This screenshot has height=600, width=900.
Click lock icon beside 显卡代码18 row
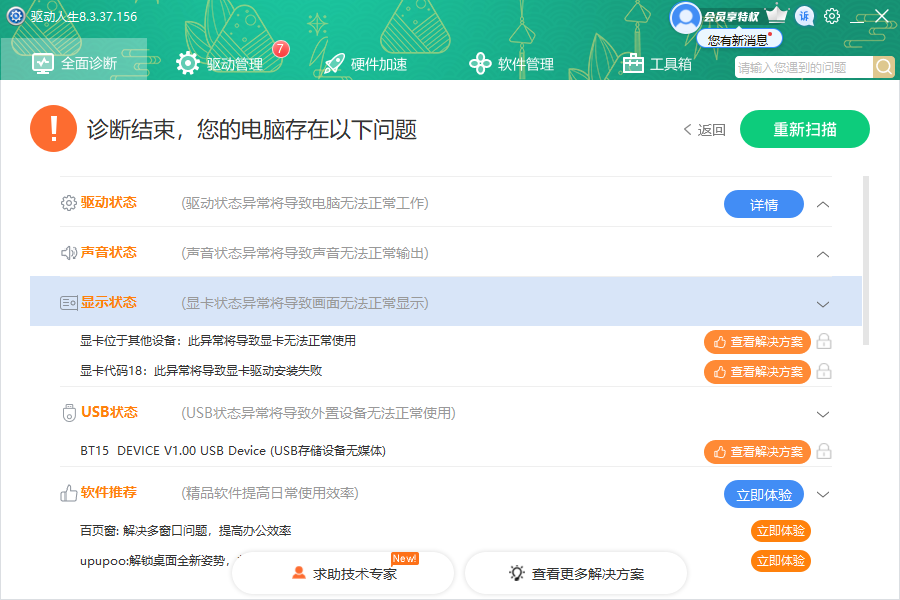click(824, 371)
